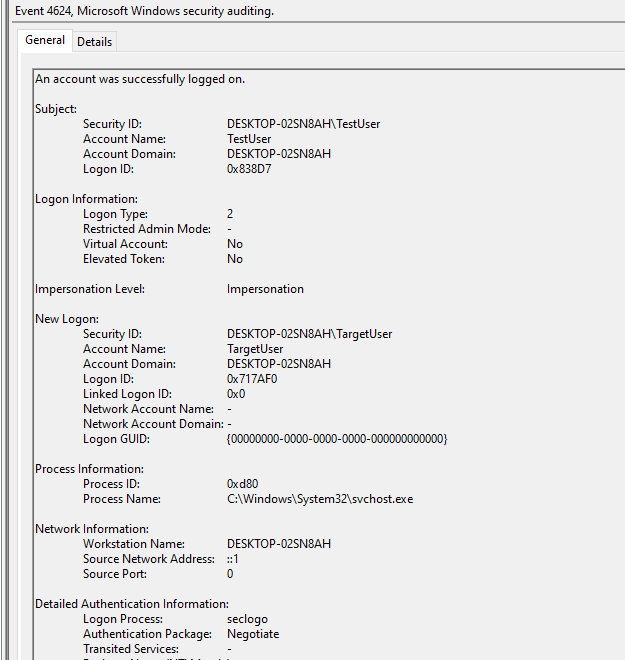Click the Linked Logon ID value 0x0

click(x=236, y=394)
